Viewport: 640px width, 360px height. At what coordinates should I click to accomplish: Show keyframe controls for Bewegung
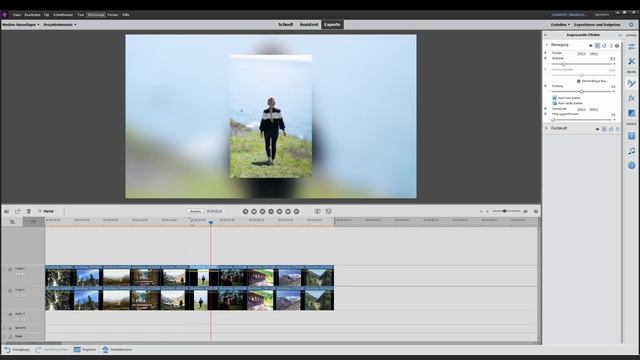tap(597, 46)
